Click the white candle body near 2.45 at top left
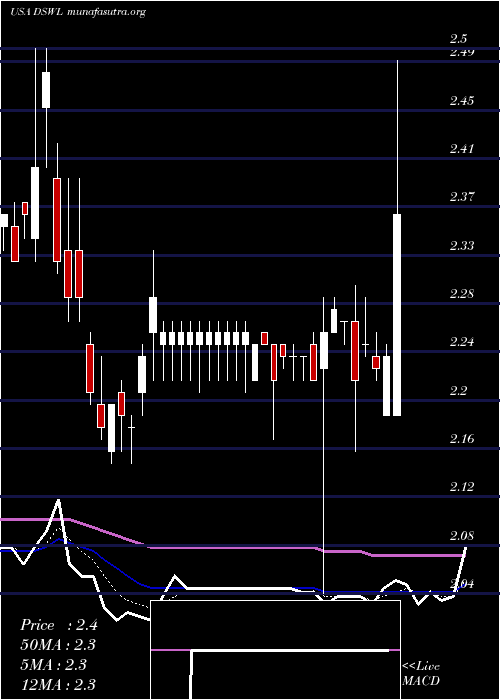The width and height of the screenshot is (500, 700). pos(46,90)
